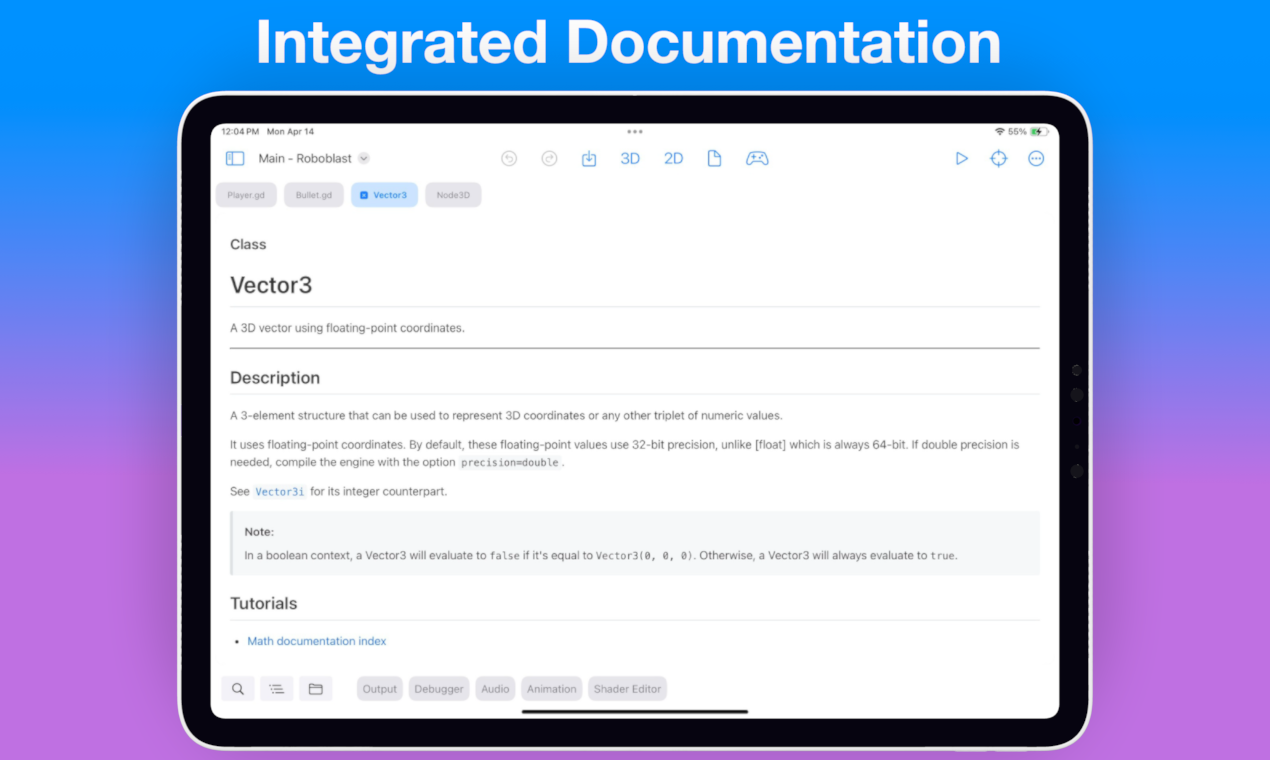Open the script document icon
Viewport: 1270px width, 760px height.
pos(714,158)
